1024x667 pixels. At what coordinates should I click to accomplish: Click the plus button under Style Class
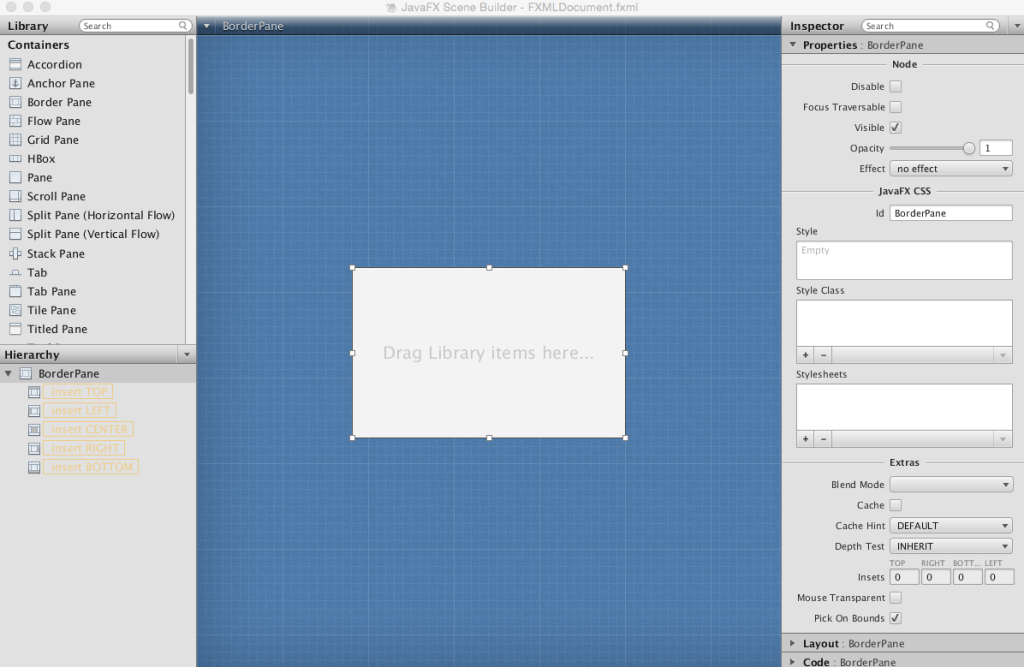805,354
